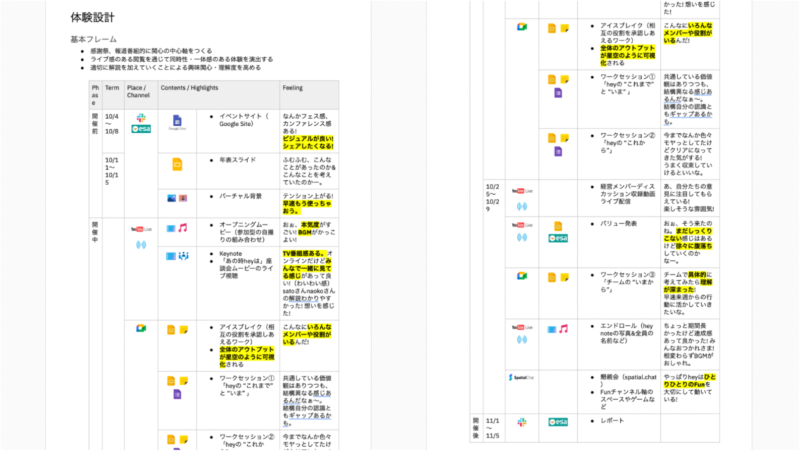The height and width of the screenshot is (451, 800).
Task: Click the esa logo in バリュー発表 row
Action: 558,238
